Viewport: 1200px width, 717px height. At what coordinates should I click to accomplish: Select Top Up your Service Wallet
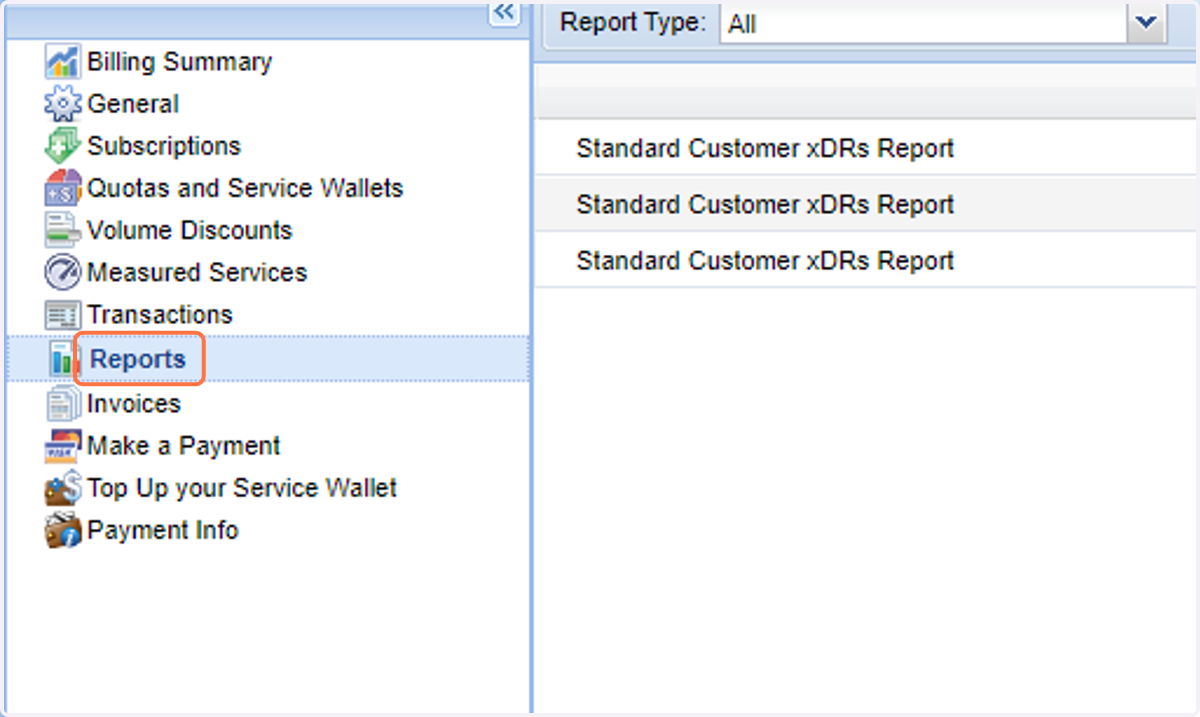pyautogui.click(x=242, y=488)
